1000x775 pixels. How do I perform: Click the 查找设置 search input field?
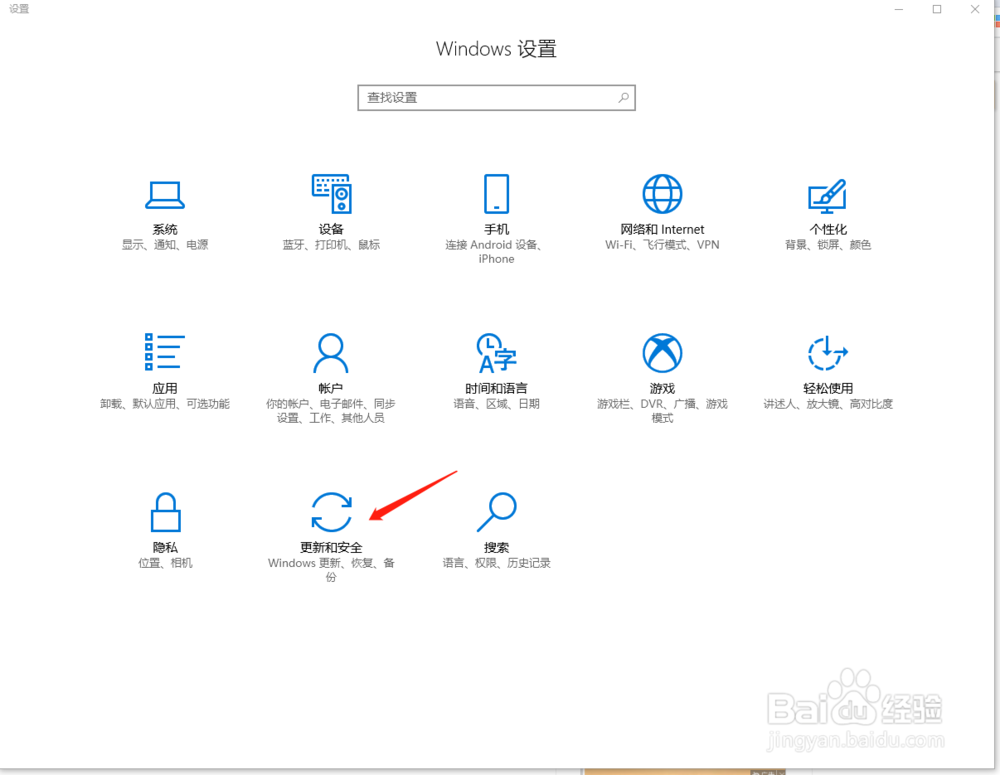480,97
